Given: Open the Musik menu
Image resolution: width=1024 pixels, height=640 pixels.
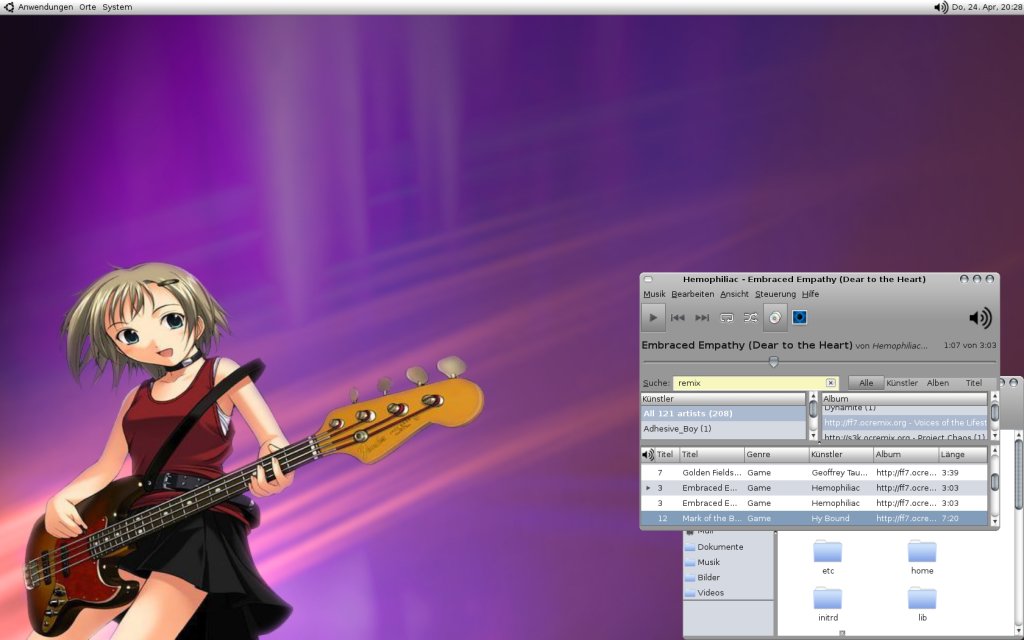Looking at the screenshot, I should tap(654, 295).
